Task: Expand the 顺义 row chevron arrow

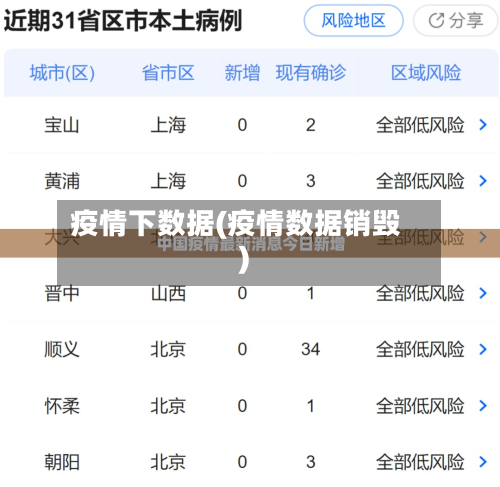Action: 483,349
